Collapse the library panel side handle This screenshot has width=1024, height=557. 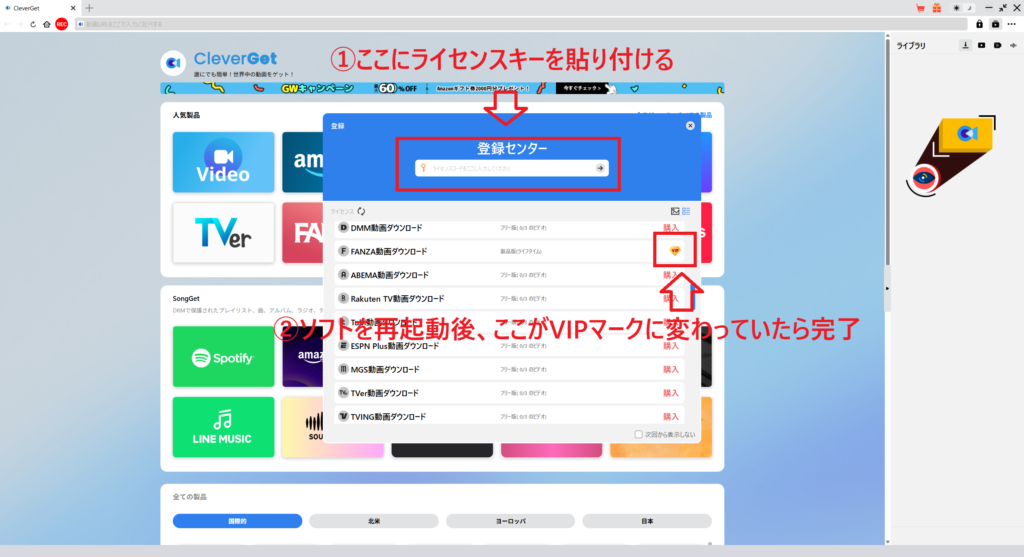(887, 288)
